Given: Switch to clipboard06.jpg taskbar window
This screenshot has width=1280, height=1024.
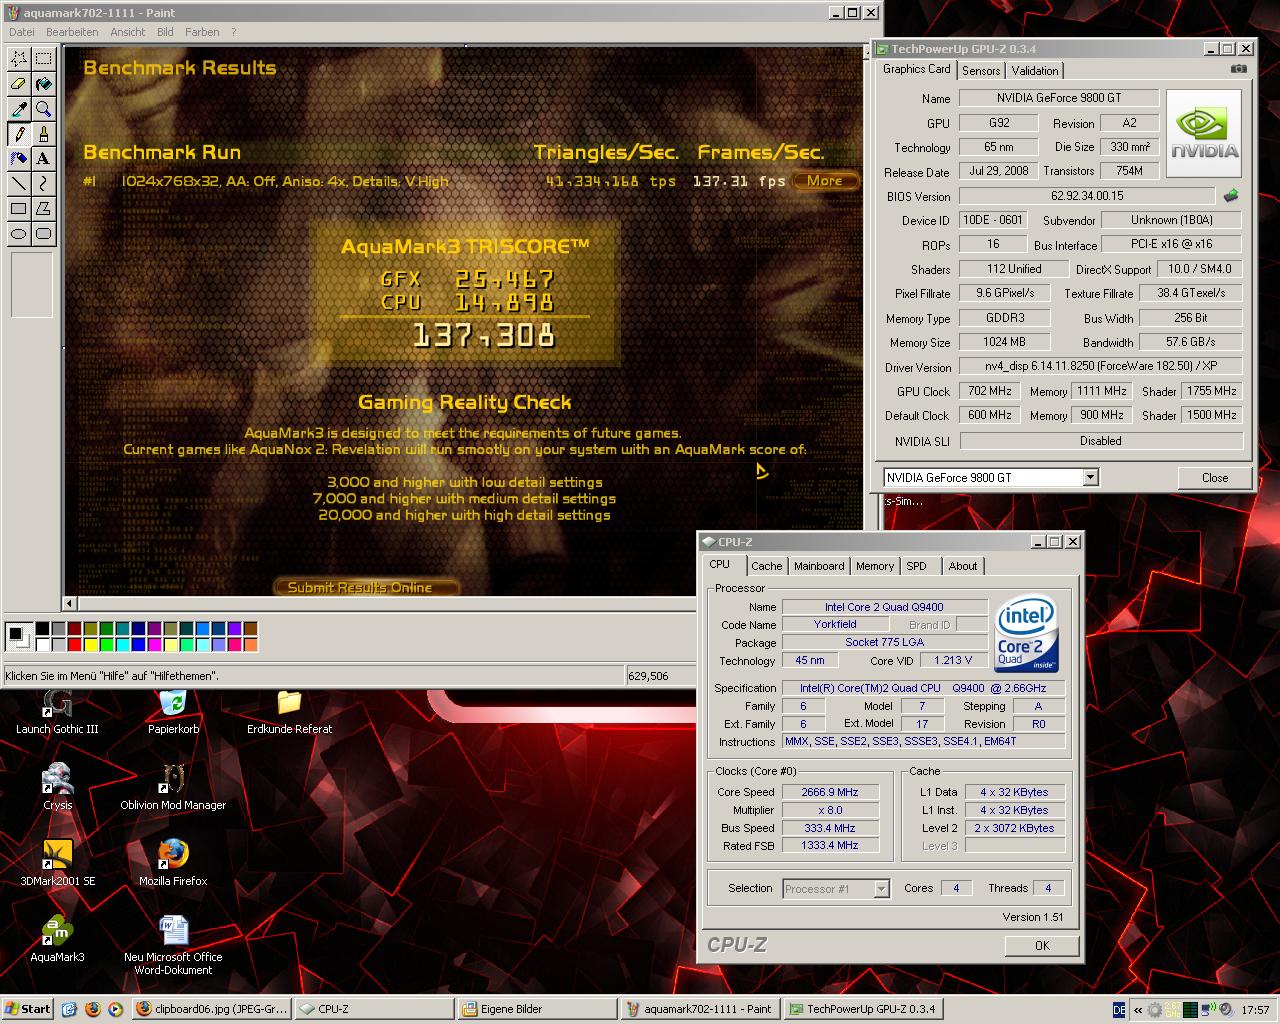Looking at the screenshot, I should click(211, 1009).
